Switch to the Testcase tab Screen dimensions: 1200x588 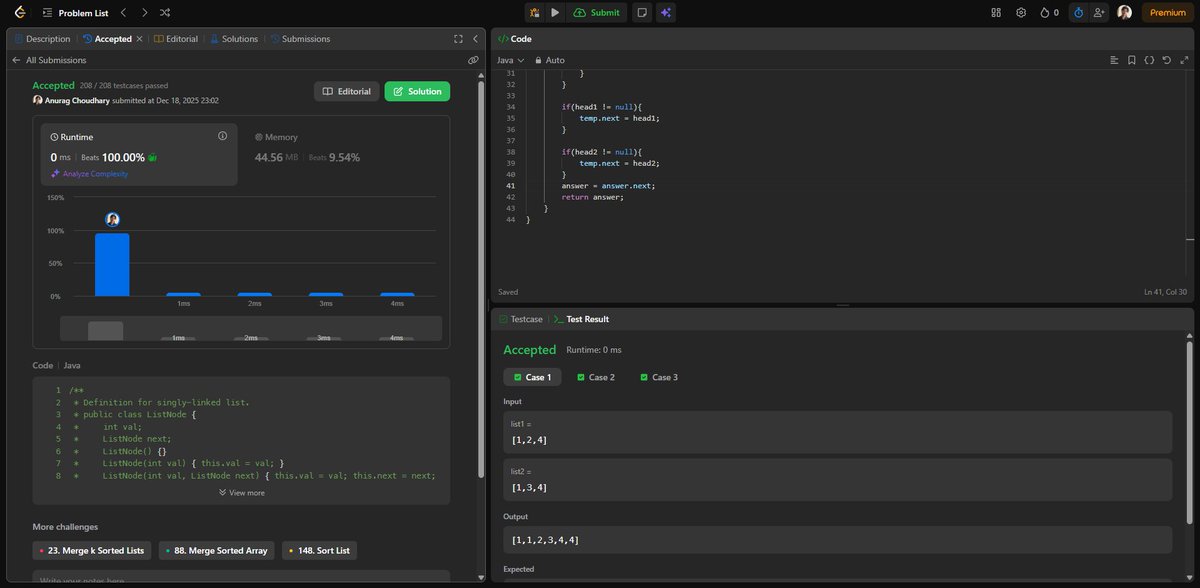coord(520,319)
